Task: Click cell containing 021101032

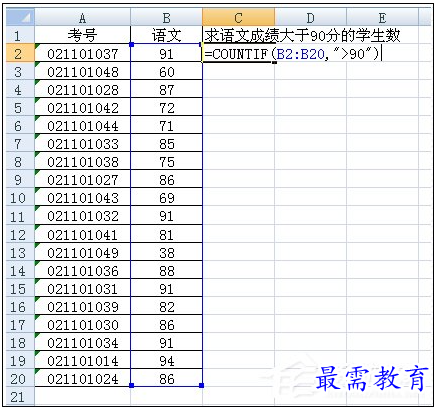Action: 83,216
